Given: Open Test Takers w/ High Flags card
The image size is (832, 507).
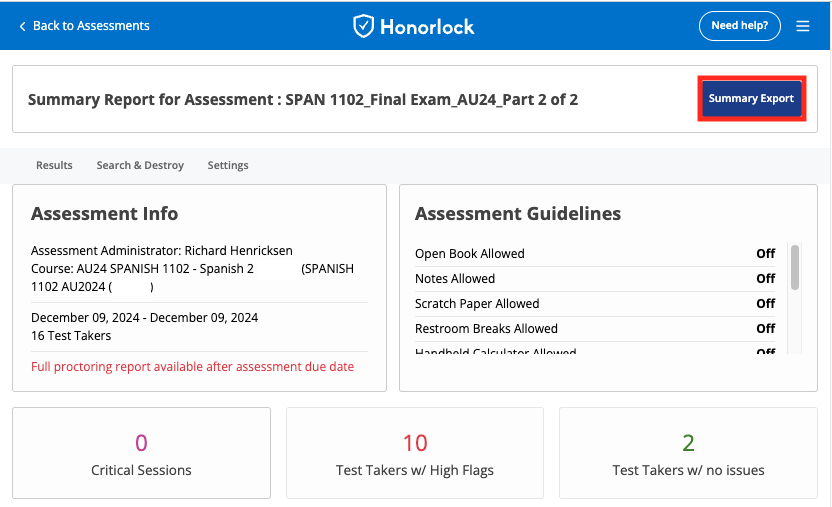Looking at the screenshot, I should pos(415,453).
